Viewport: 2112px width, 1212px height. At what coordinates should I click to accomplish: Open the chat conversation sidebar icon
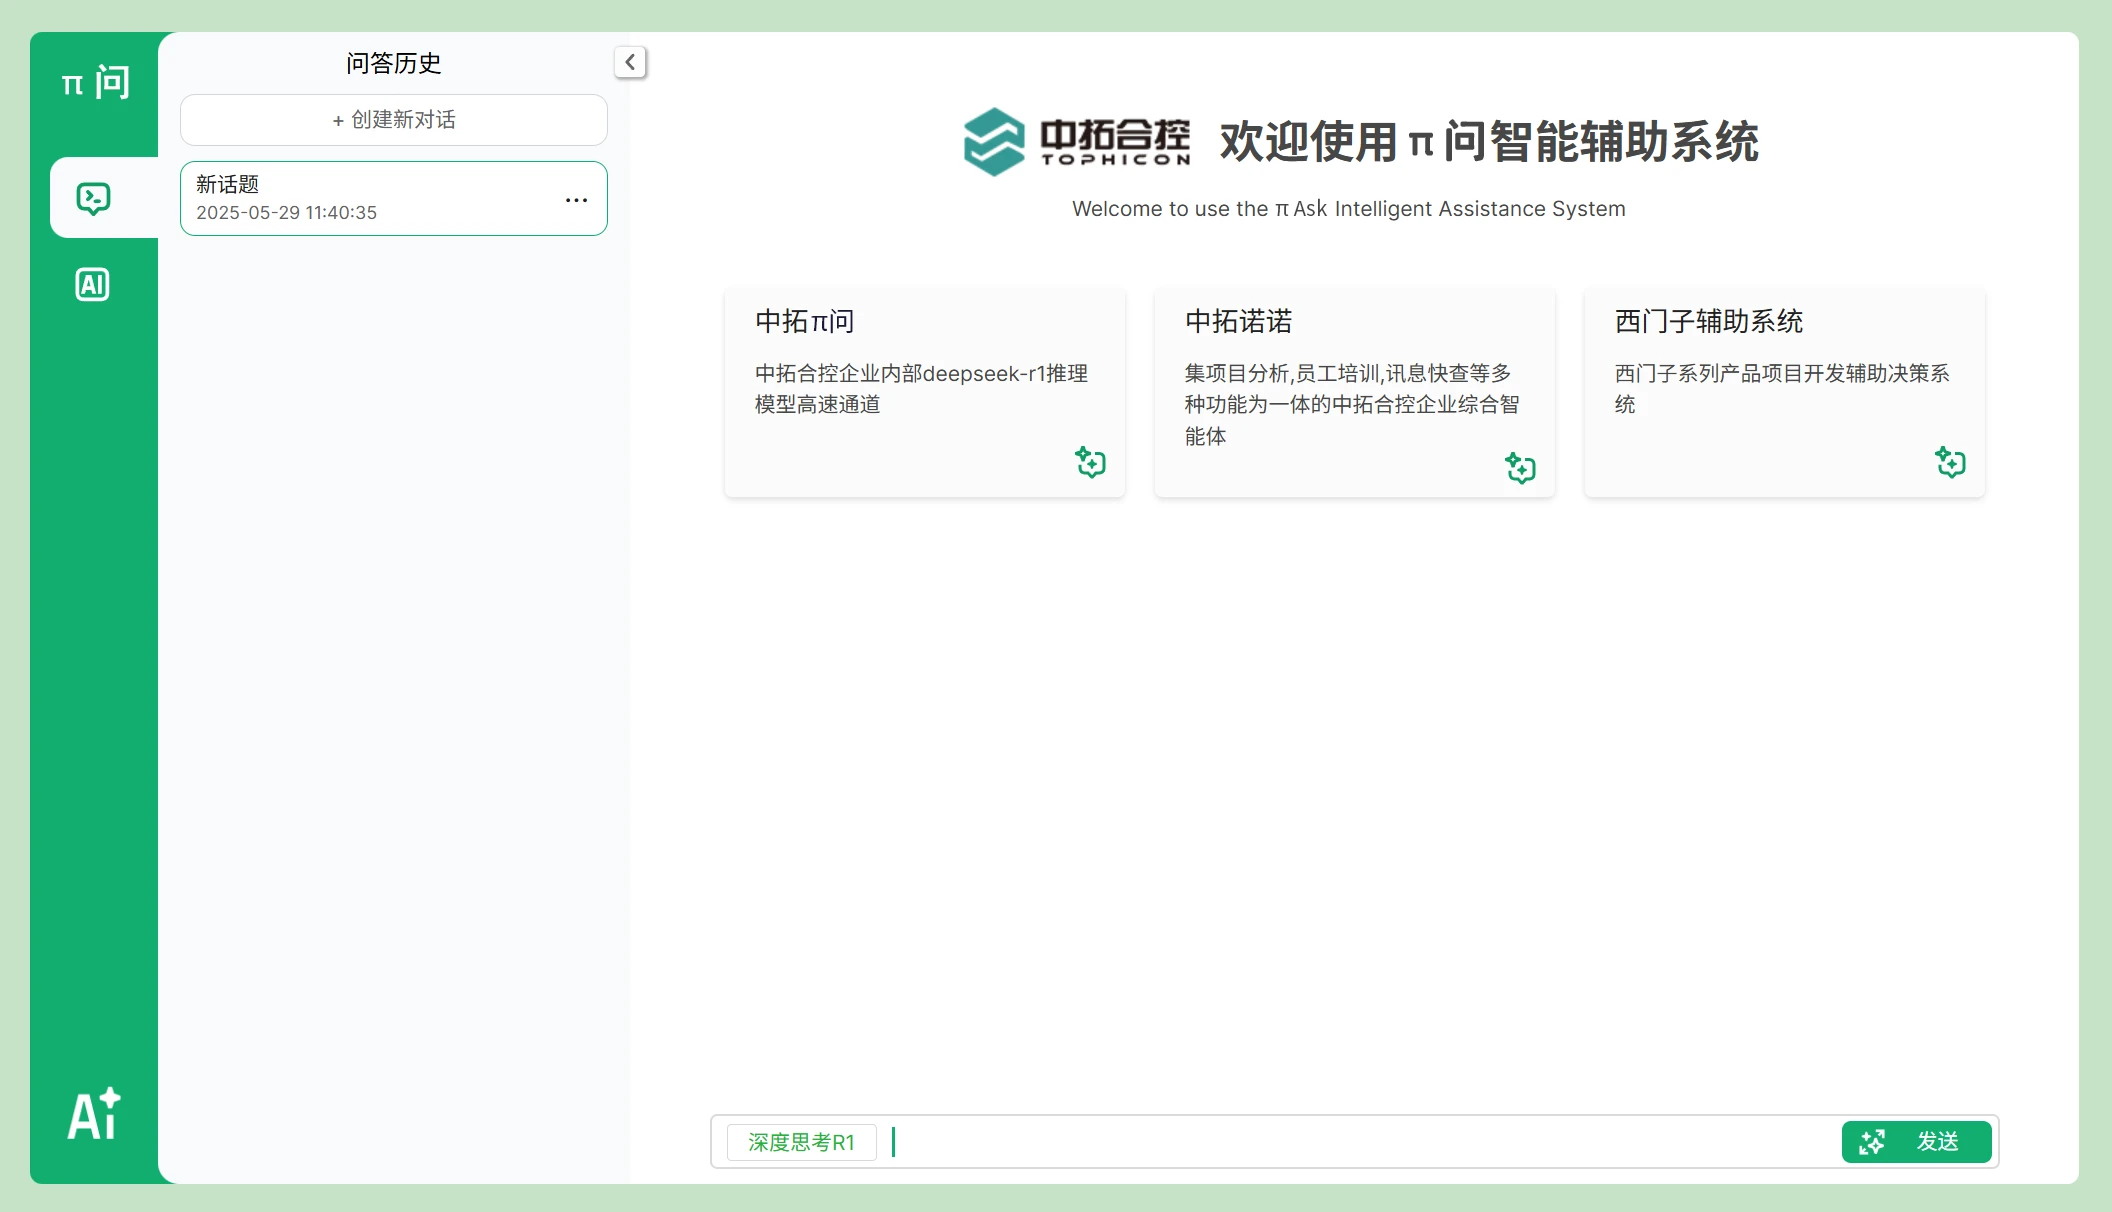click(x=93, y=198)
